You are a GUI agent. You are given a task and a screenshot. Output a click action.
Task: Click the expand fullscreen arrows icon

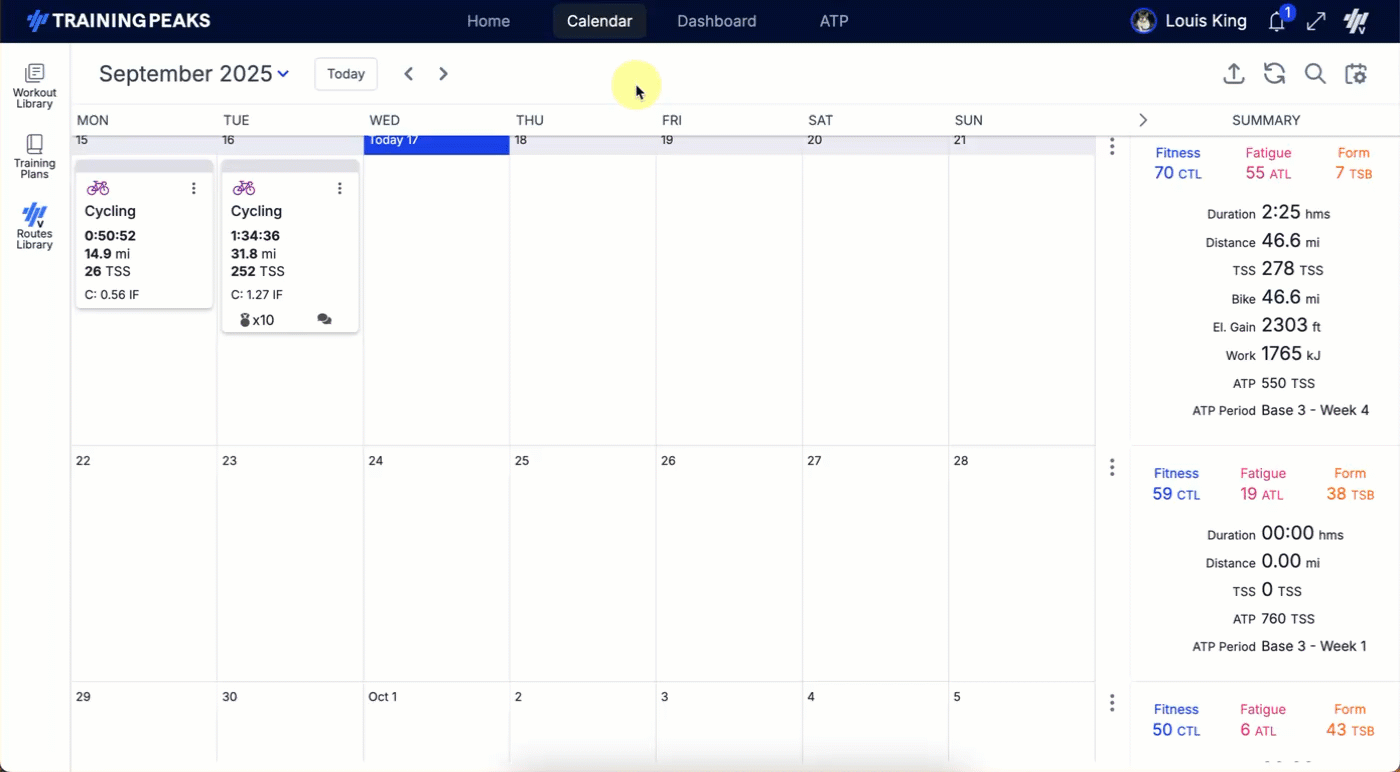tap(1316, 21)
